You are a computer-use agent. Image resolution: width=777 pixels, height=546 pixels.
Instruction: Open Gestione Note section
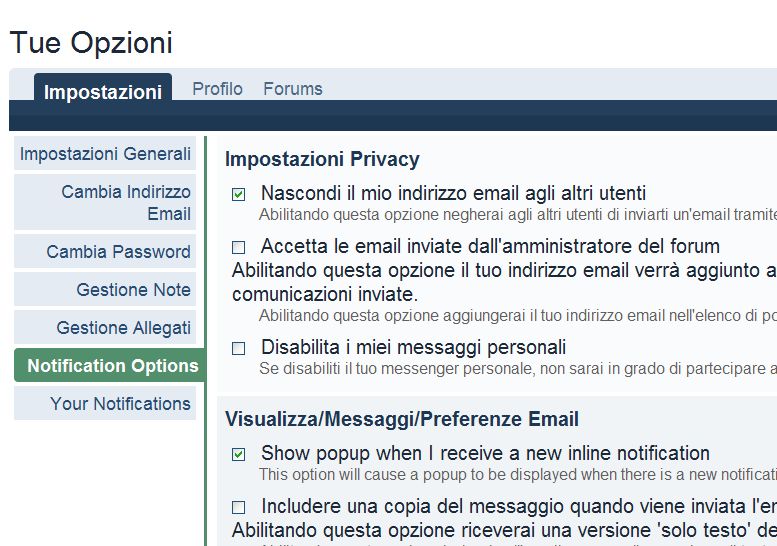click(105, 290)
